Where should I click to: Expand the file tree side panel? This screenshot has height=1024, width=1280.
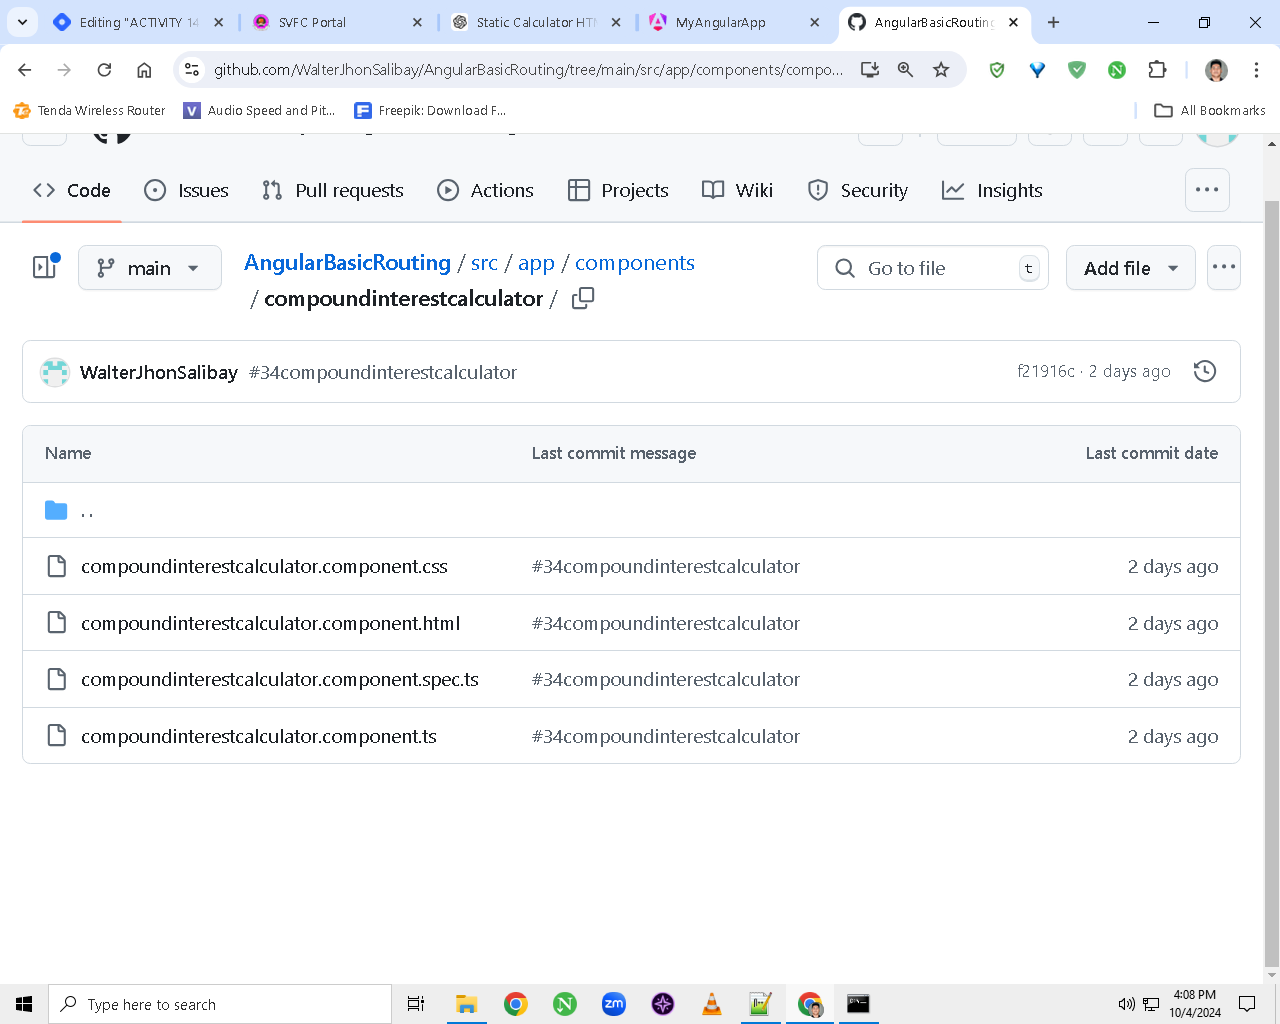46,267
